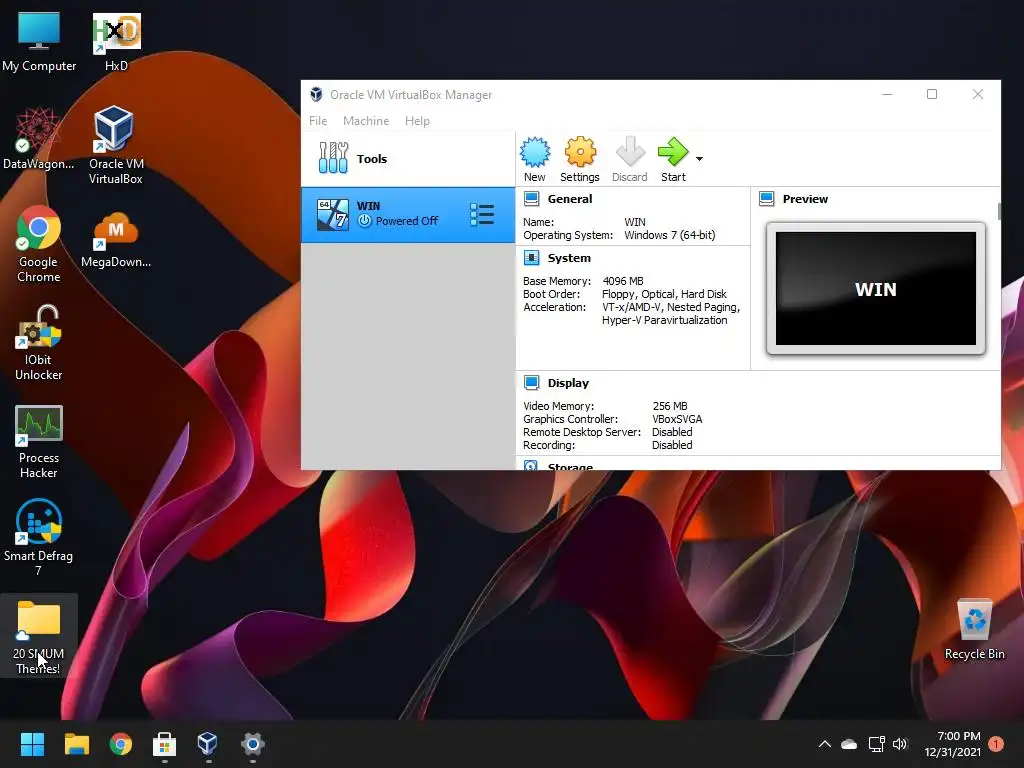
Task: Click the General section header
Action: (x=569, y=199)
